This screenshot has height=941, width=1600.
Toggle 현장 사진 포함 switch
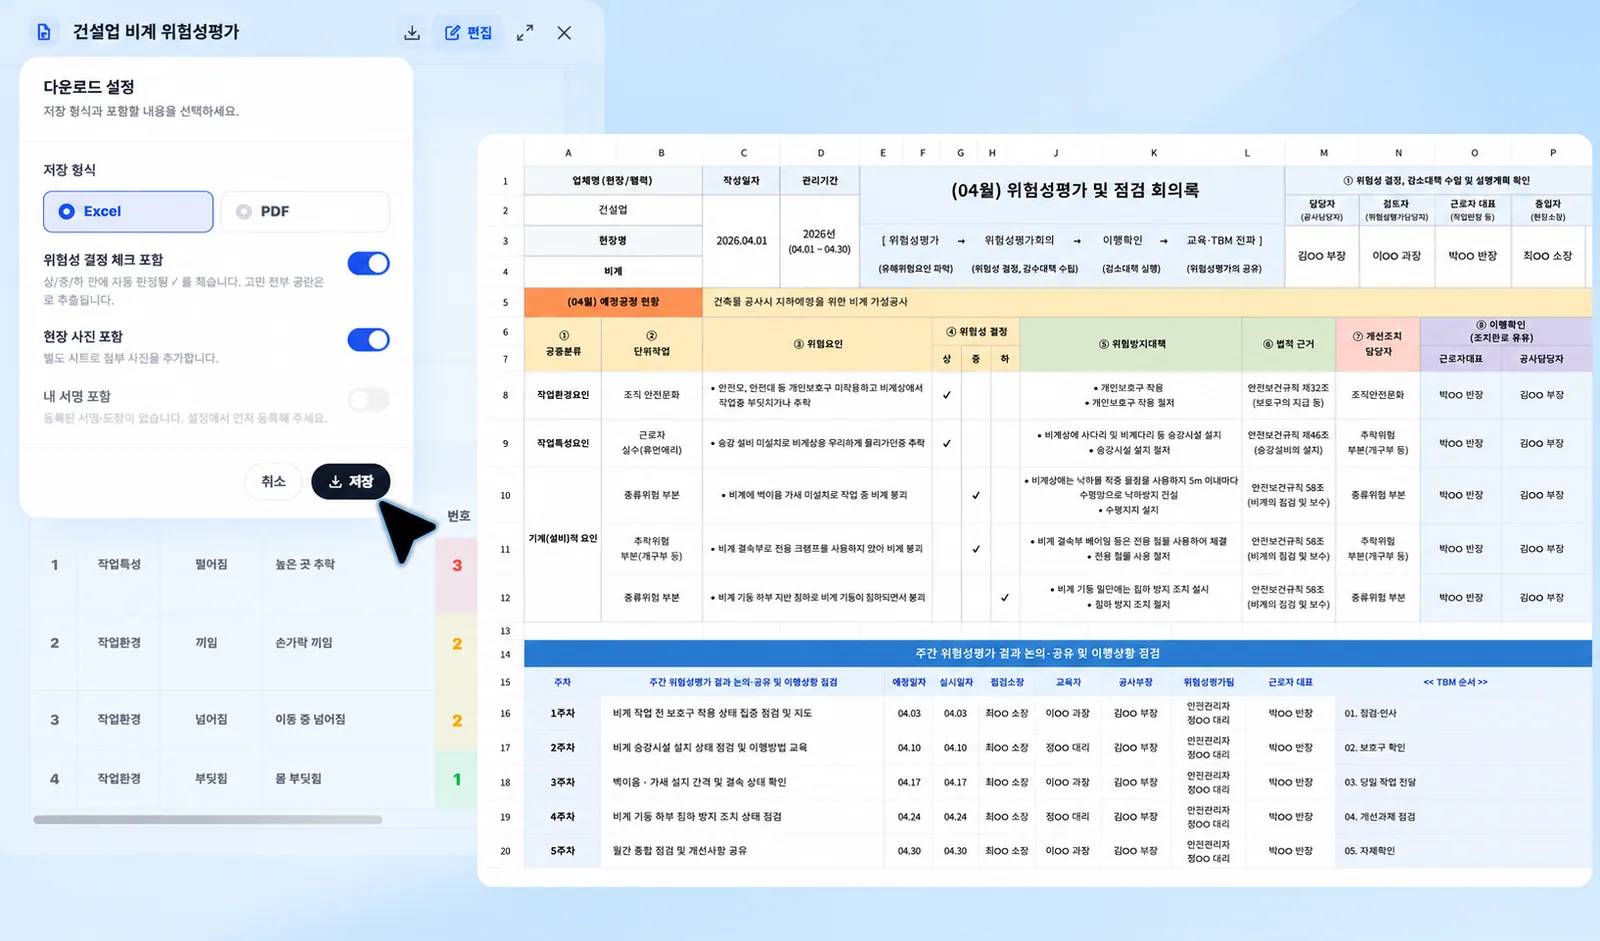tap(368, 340)
